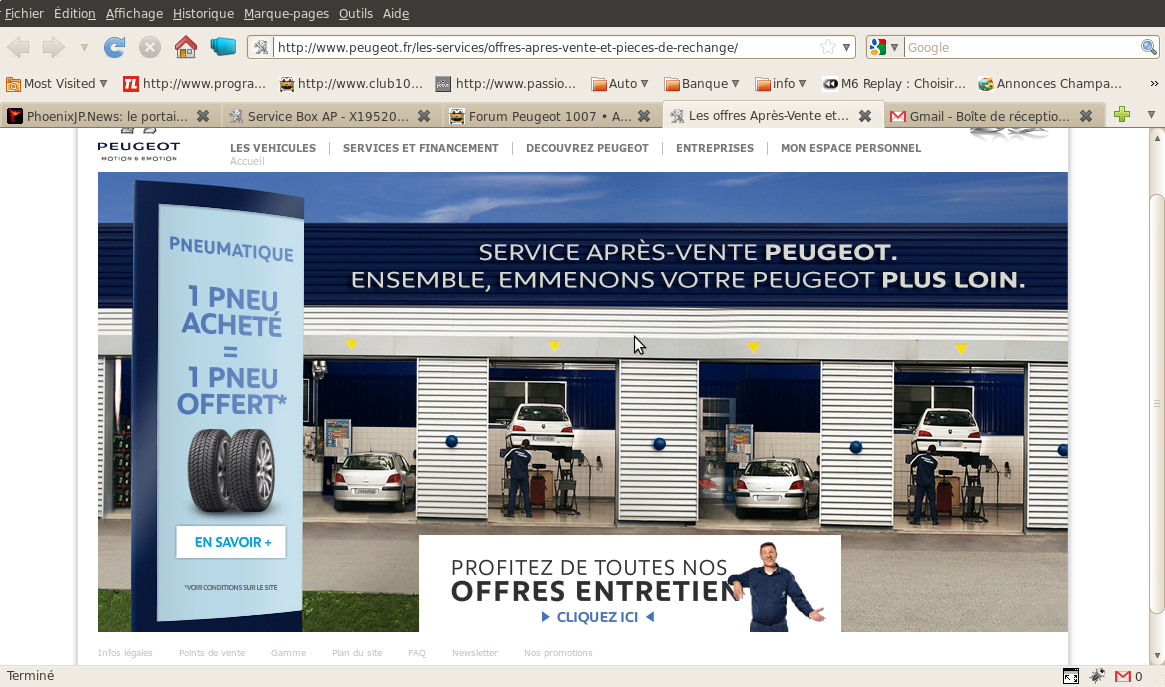
Task: Click the Gmail notifier icon in status bar
Action: (1123, 676)
